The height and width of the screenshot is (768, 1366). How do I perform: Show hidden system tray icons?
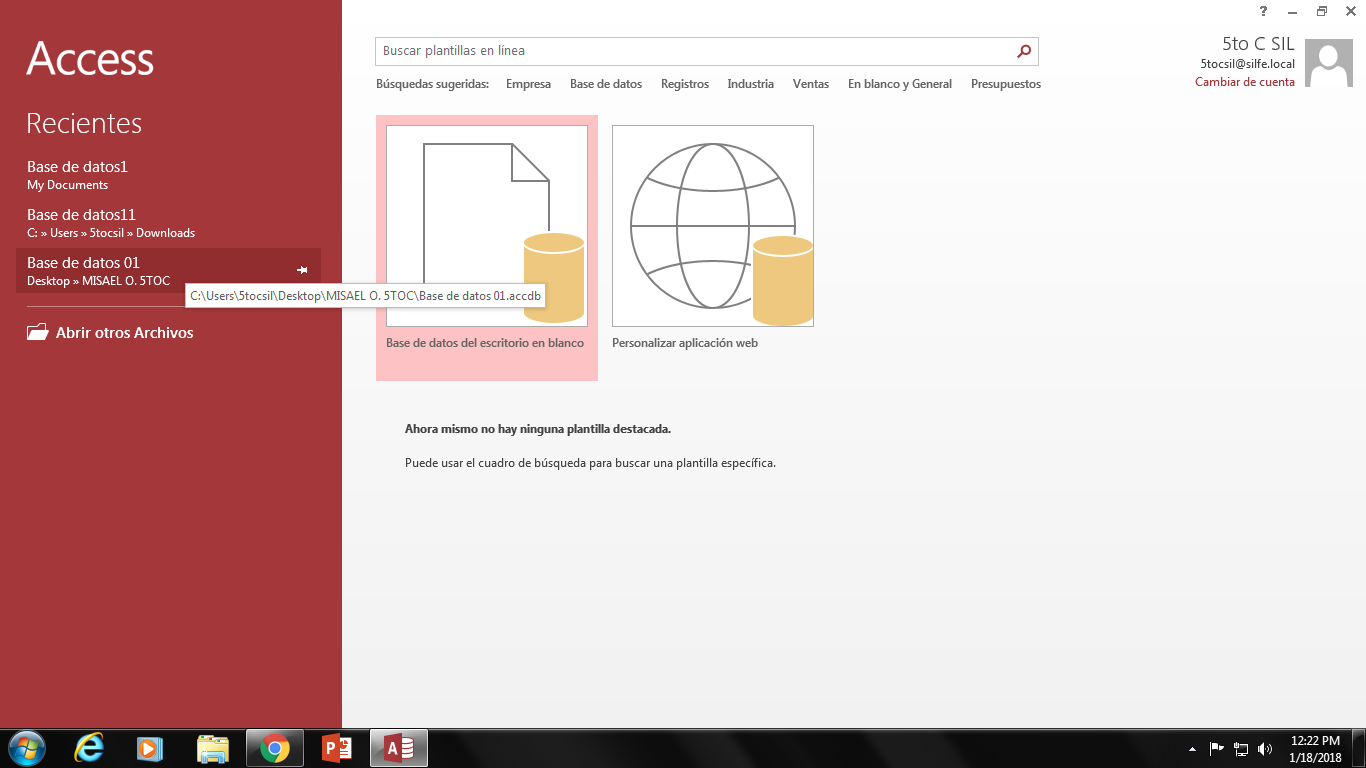click(1192, 749)
